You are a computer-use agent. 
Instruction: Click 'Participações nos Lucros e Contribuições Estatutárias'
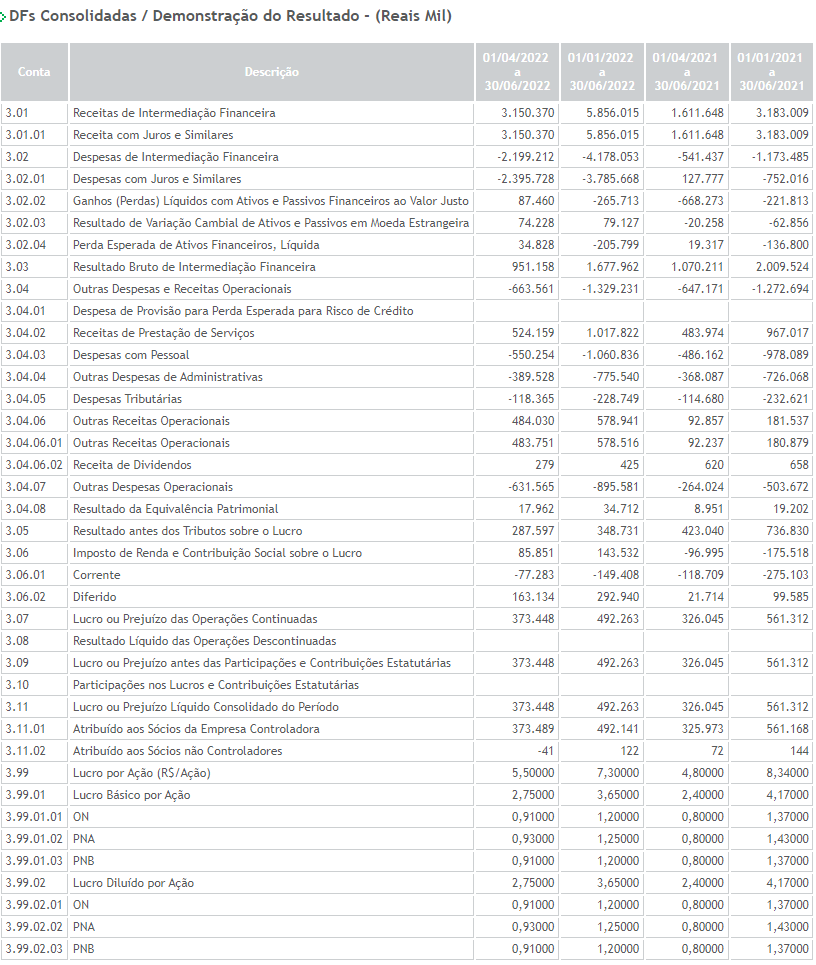tap(215, 685)
